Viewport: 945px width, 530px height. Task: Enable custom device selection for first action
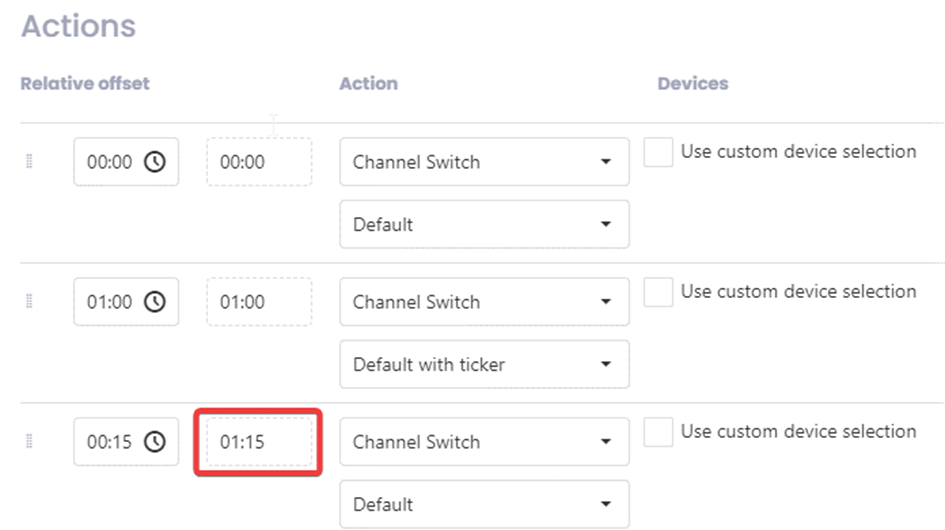658,153
